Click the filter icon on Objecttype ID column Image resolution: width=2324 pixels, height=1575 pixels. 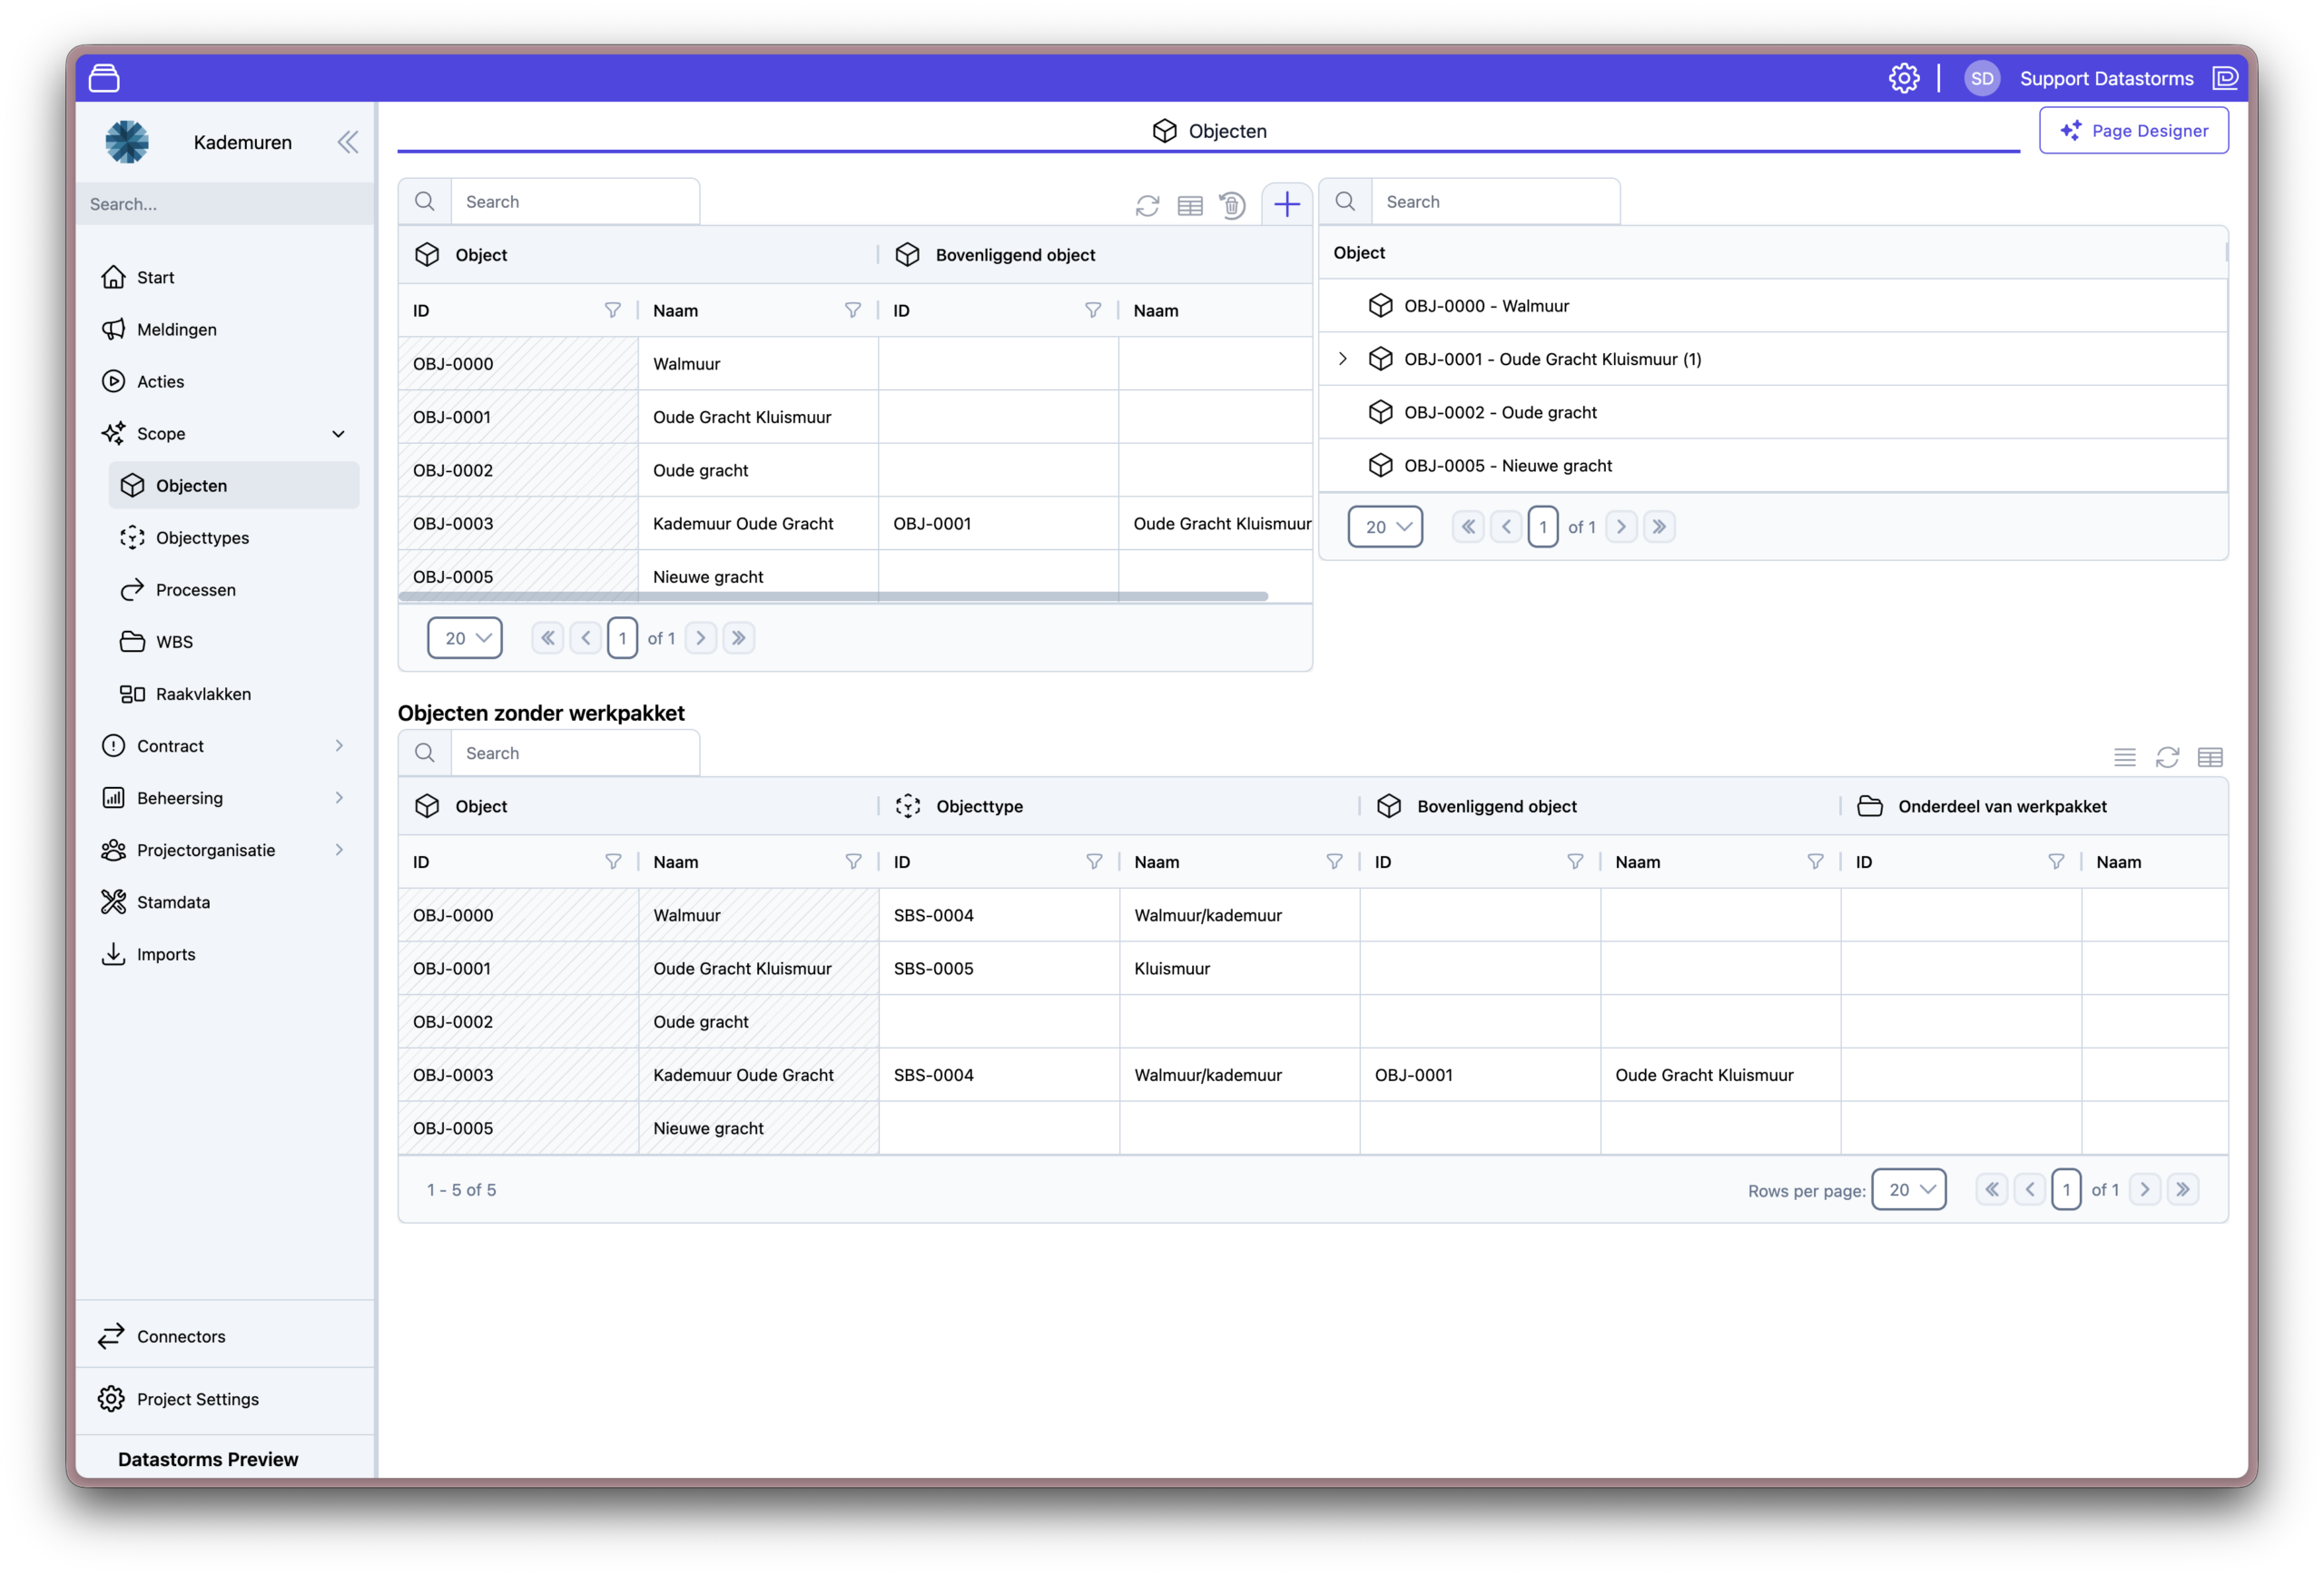[1094, 862]
